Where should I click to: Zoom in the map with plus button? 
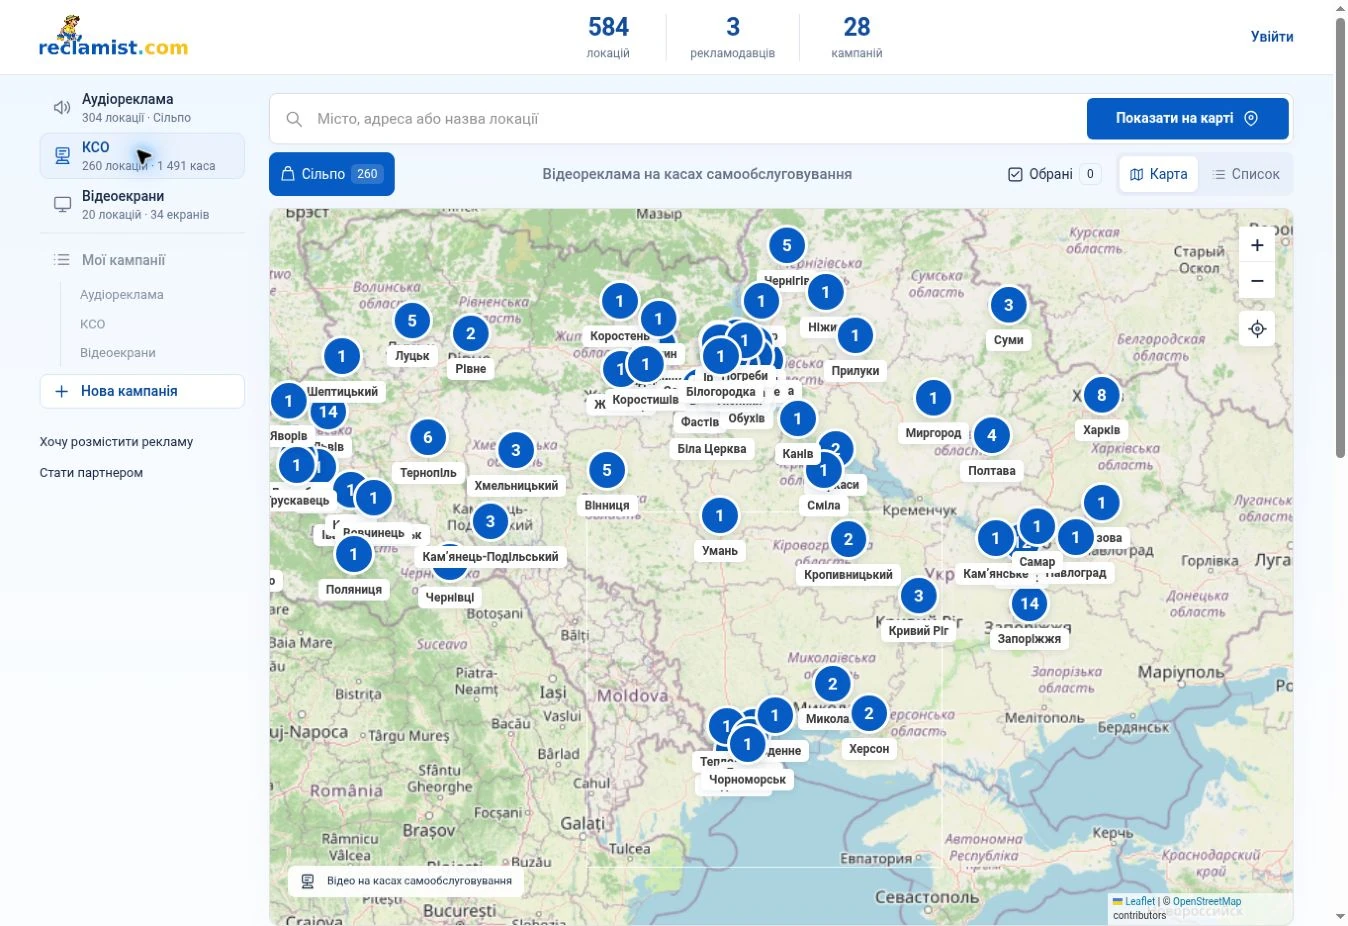tap(1257, 245)
